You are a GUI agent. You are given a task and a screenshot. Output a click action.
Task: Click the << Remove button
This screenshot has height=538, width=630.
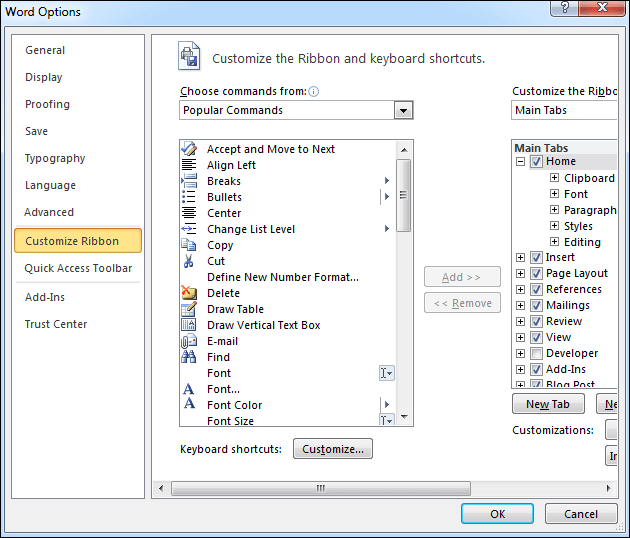click(462, 303)
